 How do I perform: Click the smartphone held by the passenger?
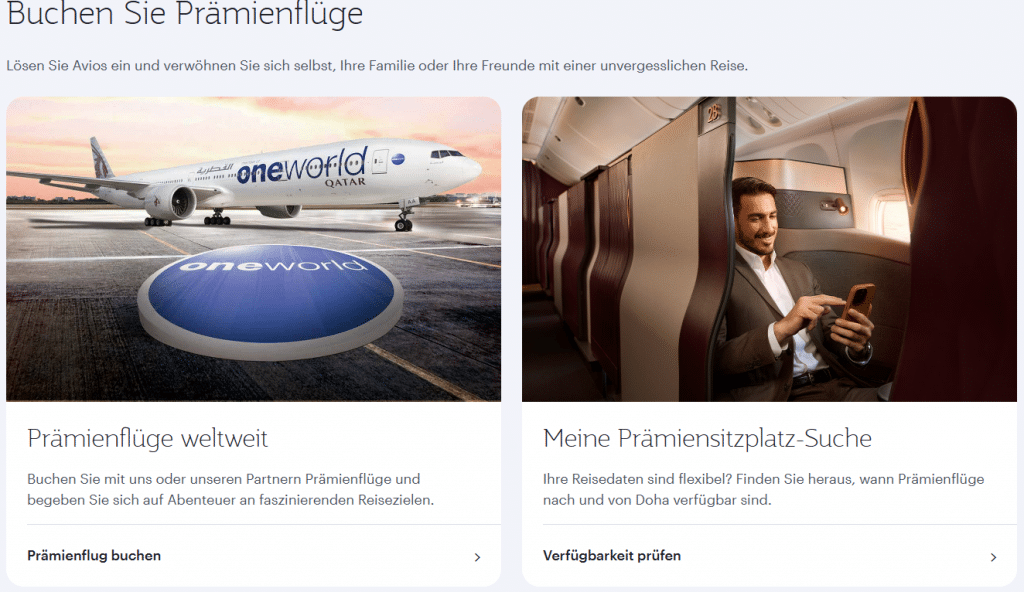(857, 304)
